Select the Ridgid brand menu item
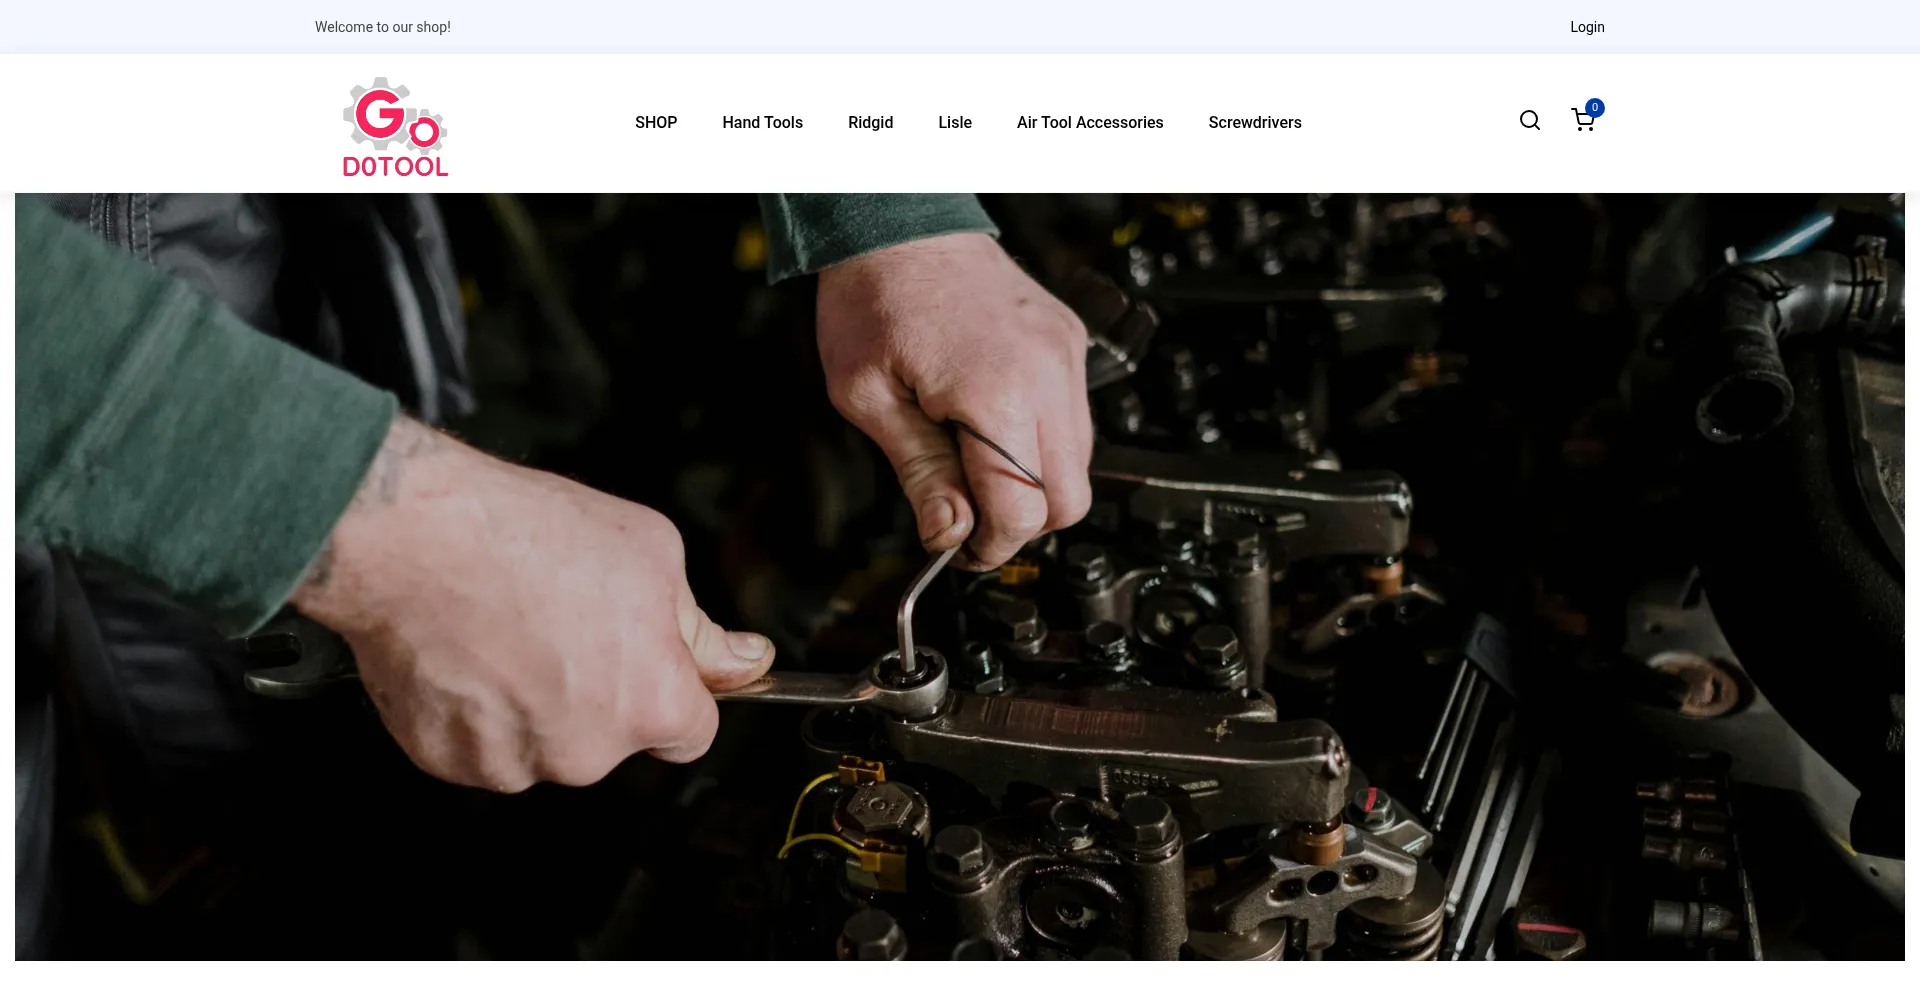 pyautogui.click(x=870, y=122)
